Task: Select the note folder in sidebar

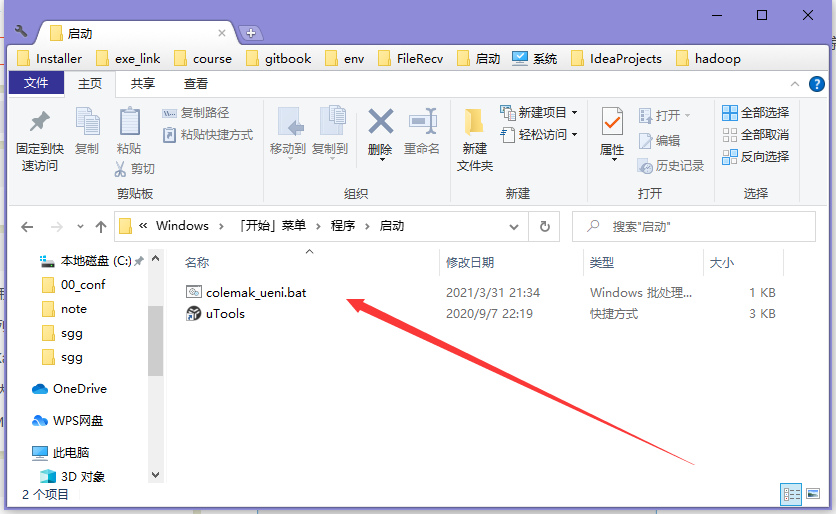Action: pos(64,309)
